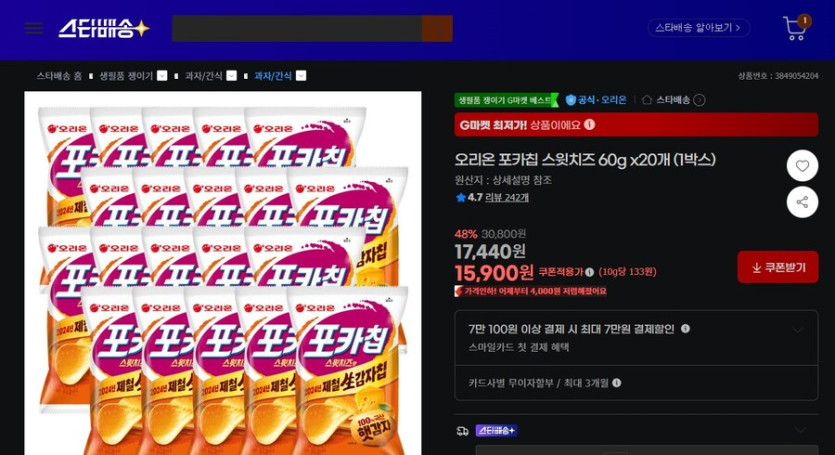Image resolution: width=835 pixels, height=455 pixels.
Task: Click the share icon button
Action: (x=803, y=202)
